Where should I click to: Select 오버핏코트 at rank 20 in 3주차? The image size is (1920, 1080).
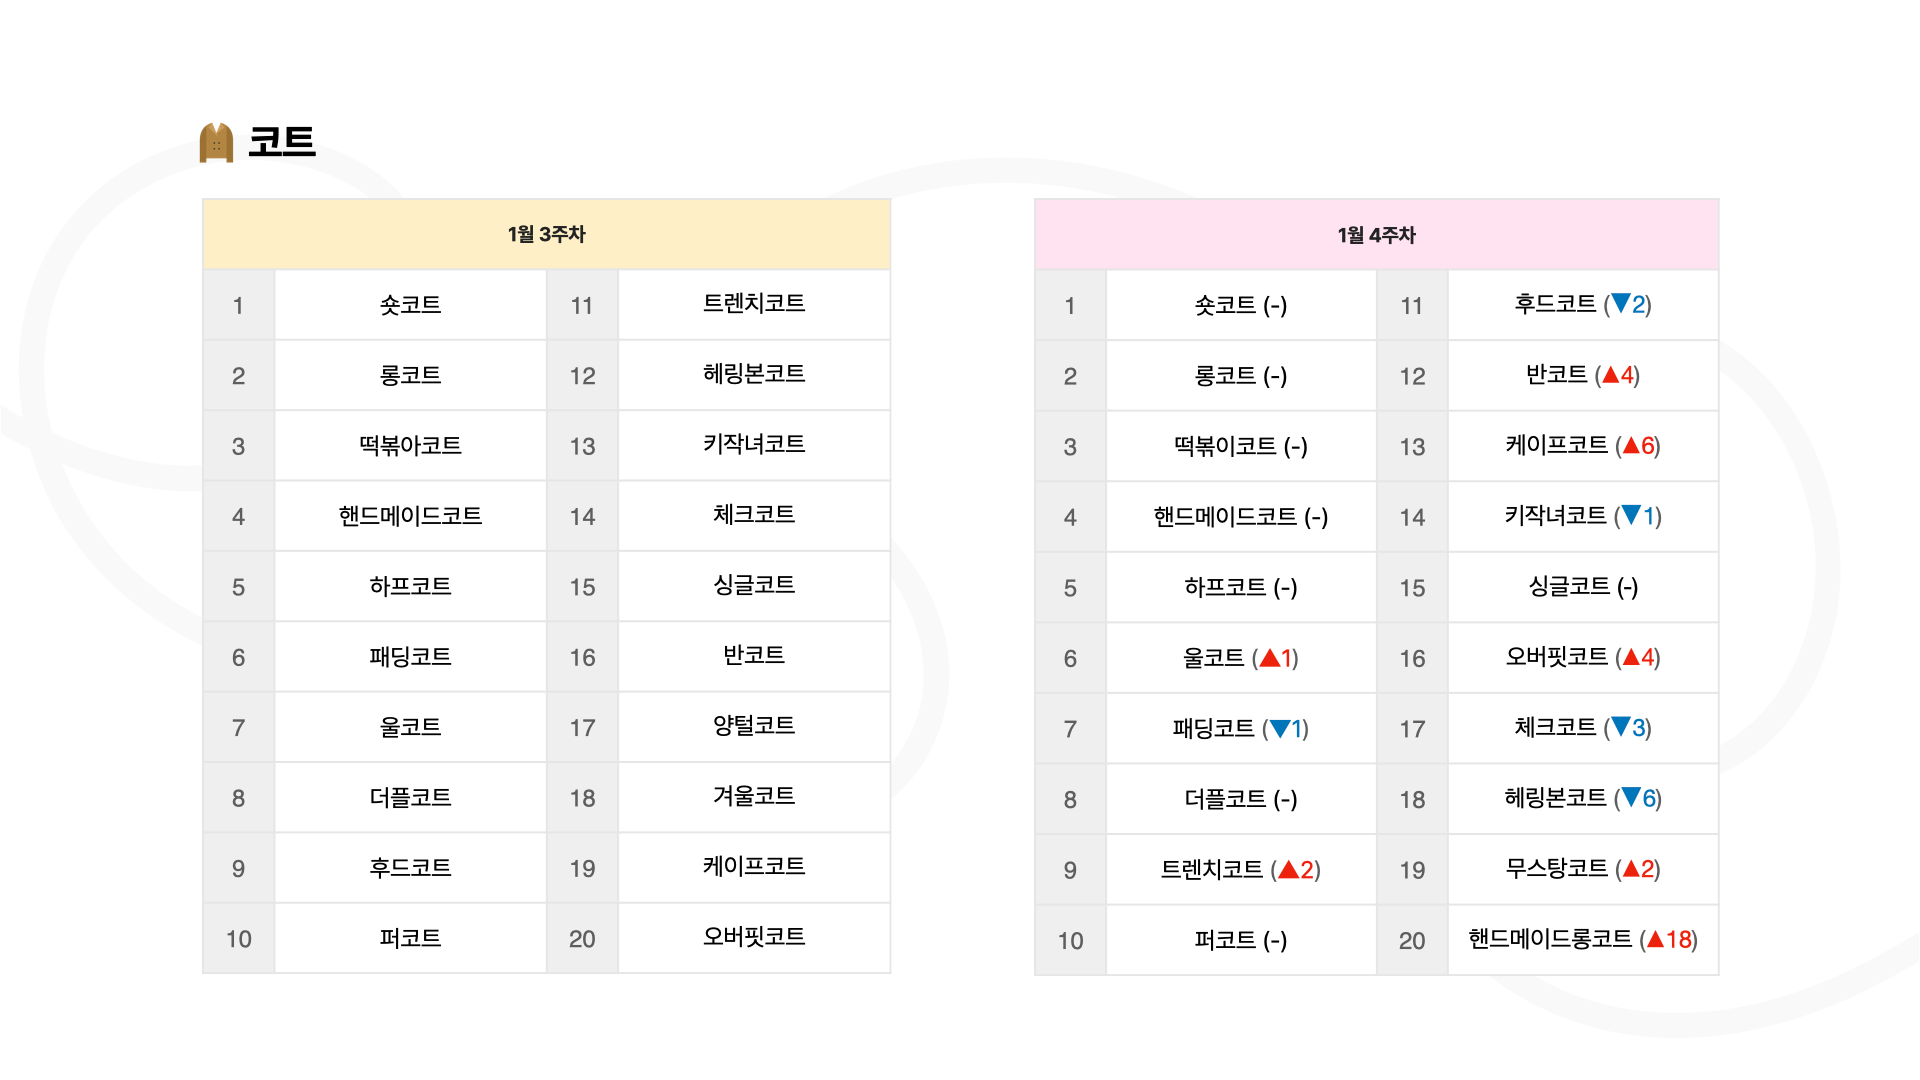(x=754, y=937)
